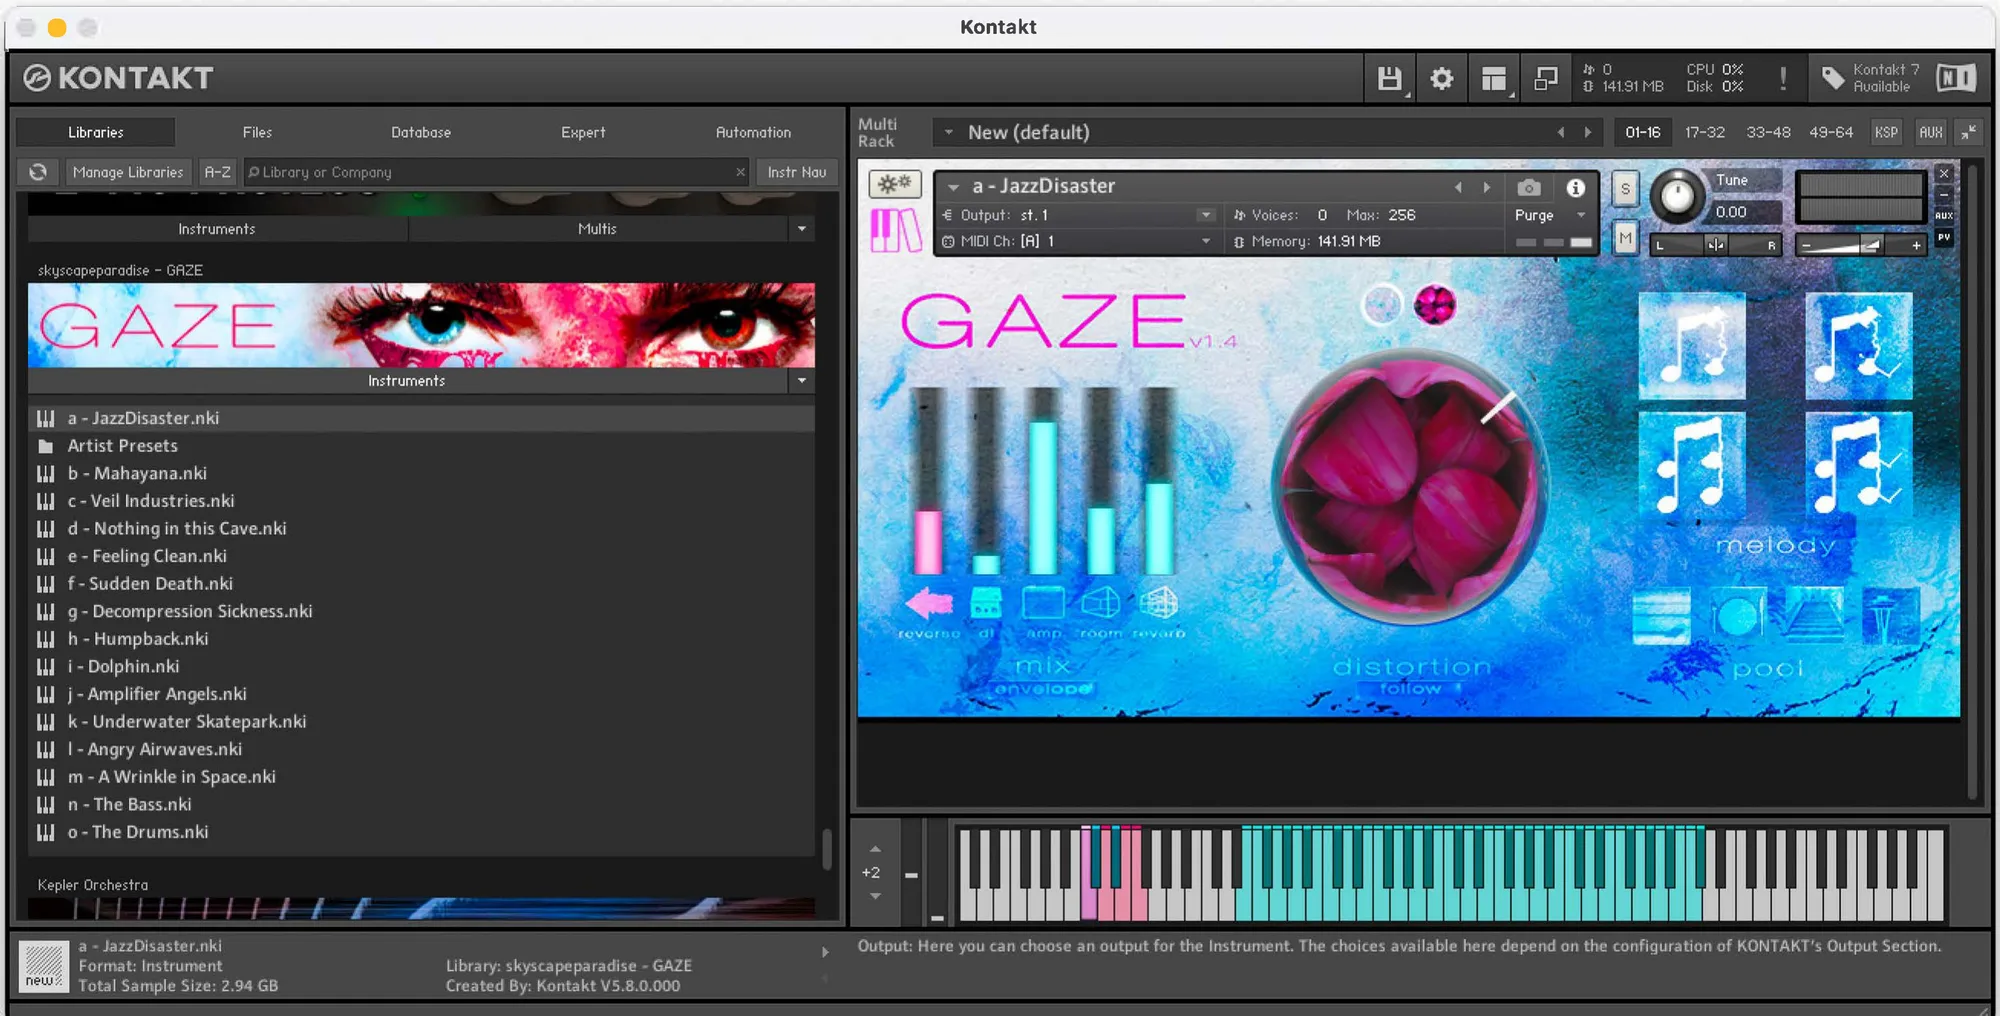Expand the GAZE Instruments dropdown arrow
This screenshot has height=1016, width=2000.
coord(802,380)
